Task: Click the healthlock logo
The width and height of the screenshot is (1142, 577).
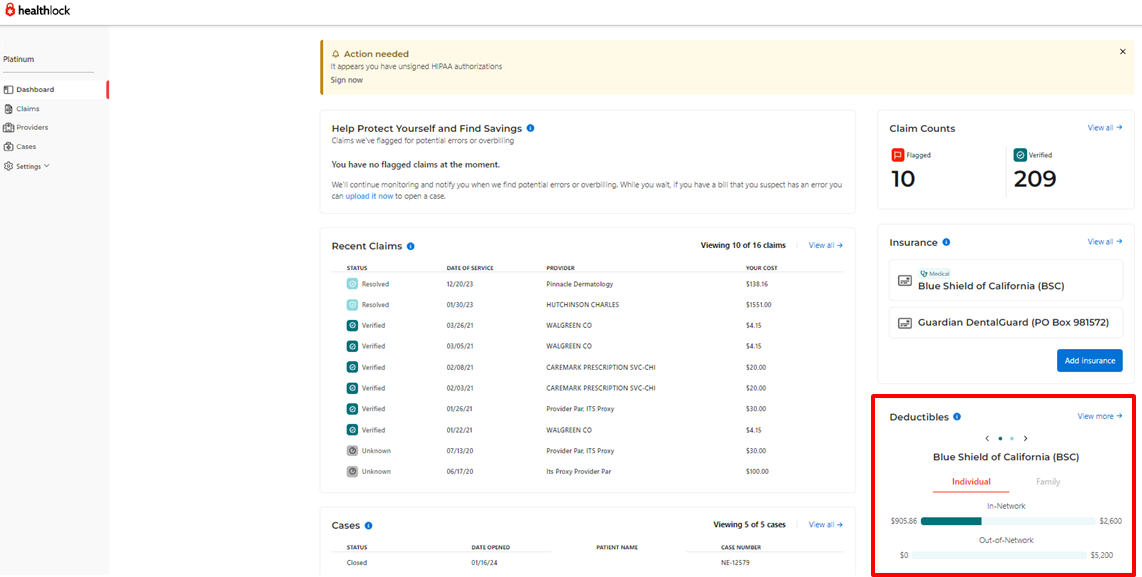Action: click(x=38, y=10)
